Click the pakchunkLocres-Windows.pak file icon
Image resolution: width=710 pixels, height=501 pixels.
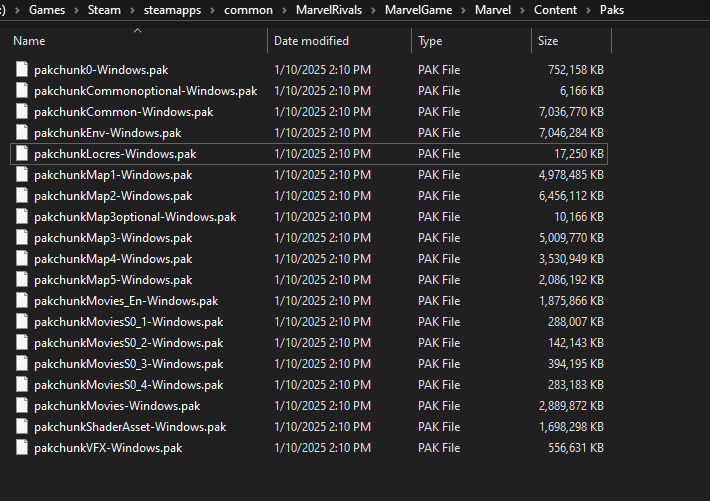click(22, 153)
